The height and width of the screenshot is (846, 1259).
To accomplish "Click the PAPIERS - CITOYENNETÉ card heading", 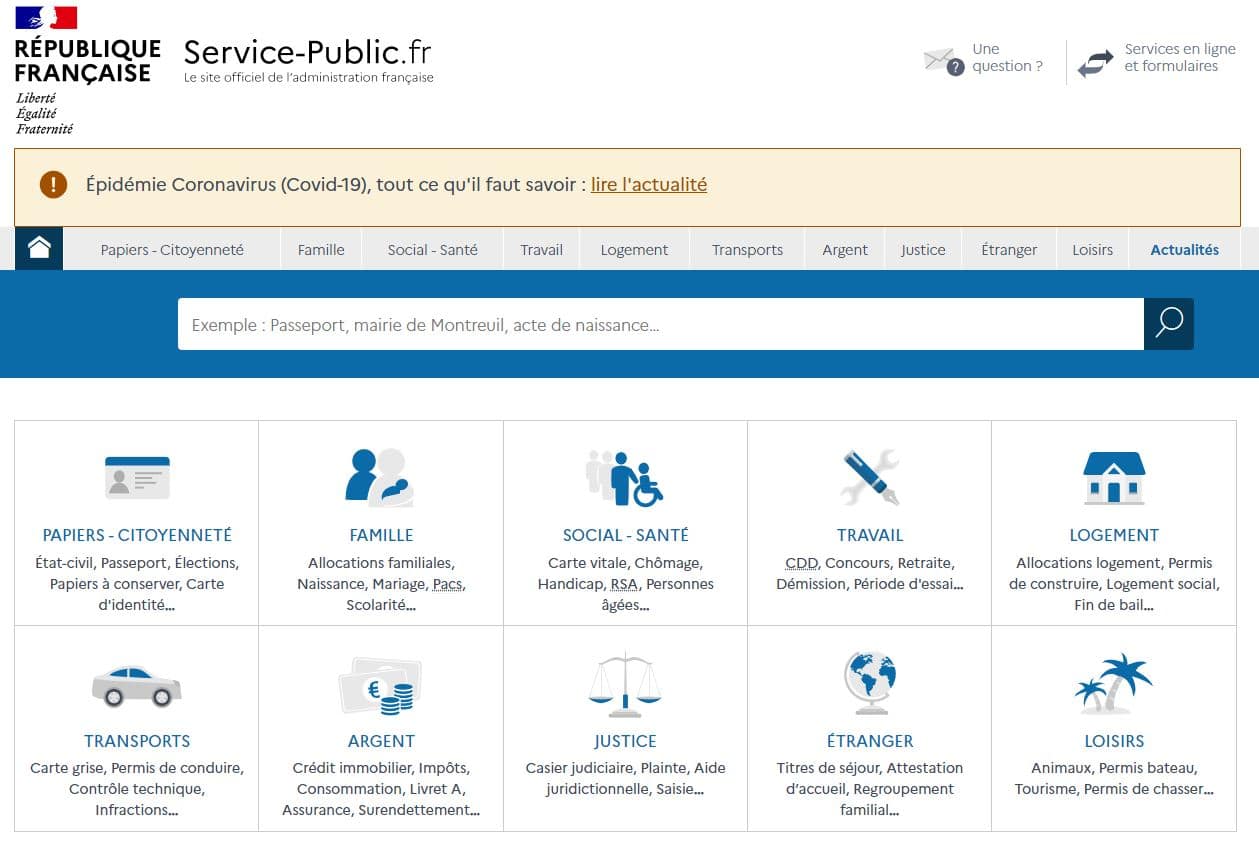I will coord(137,535).
